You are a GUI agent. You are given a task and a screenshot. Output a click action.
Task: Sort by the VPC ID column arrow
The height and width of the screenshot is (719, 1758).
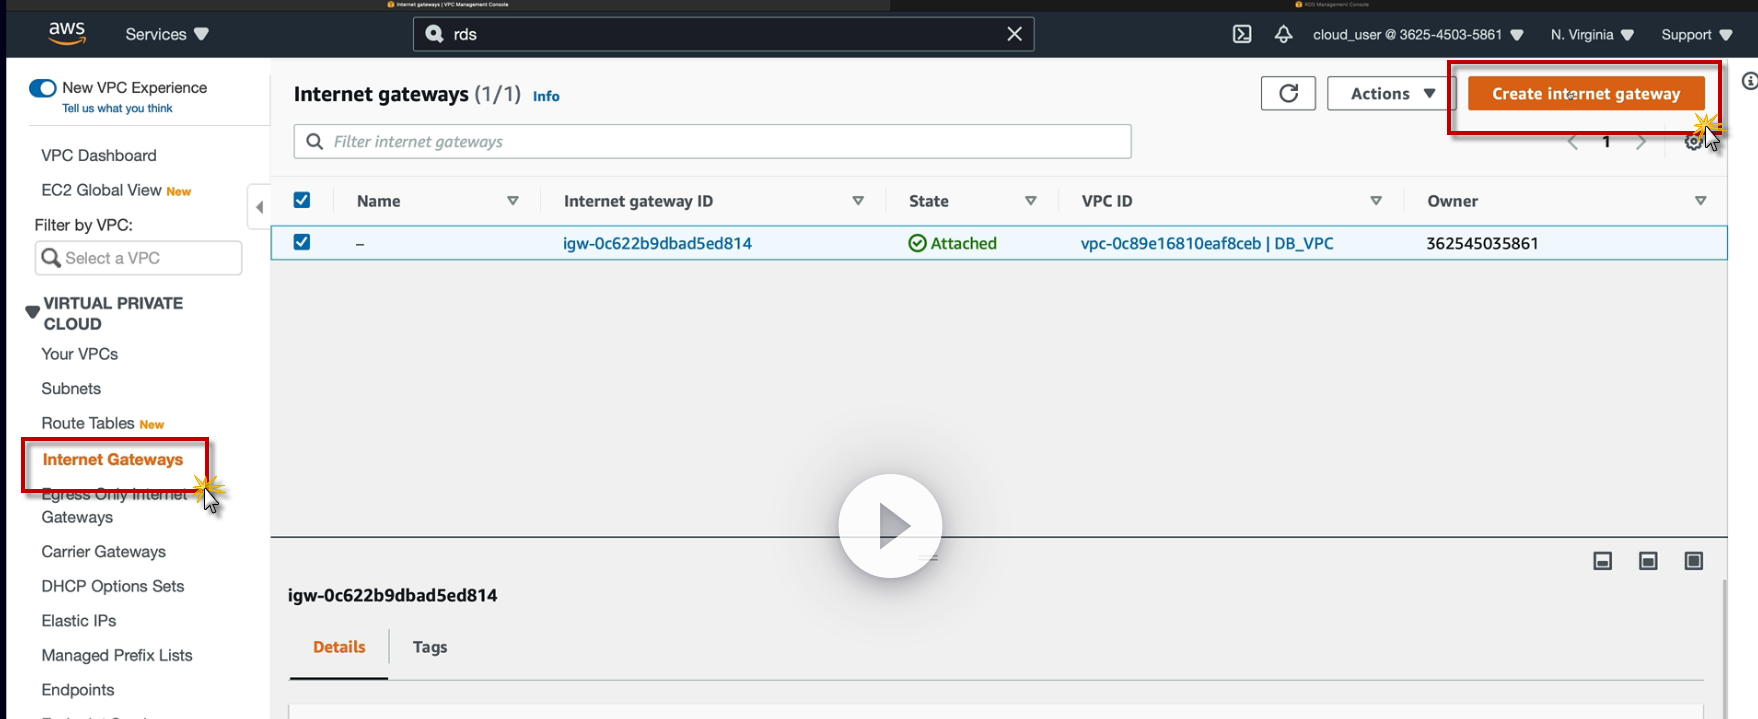[1376, 201]
